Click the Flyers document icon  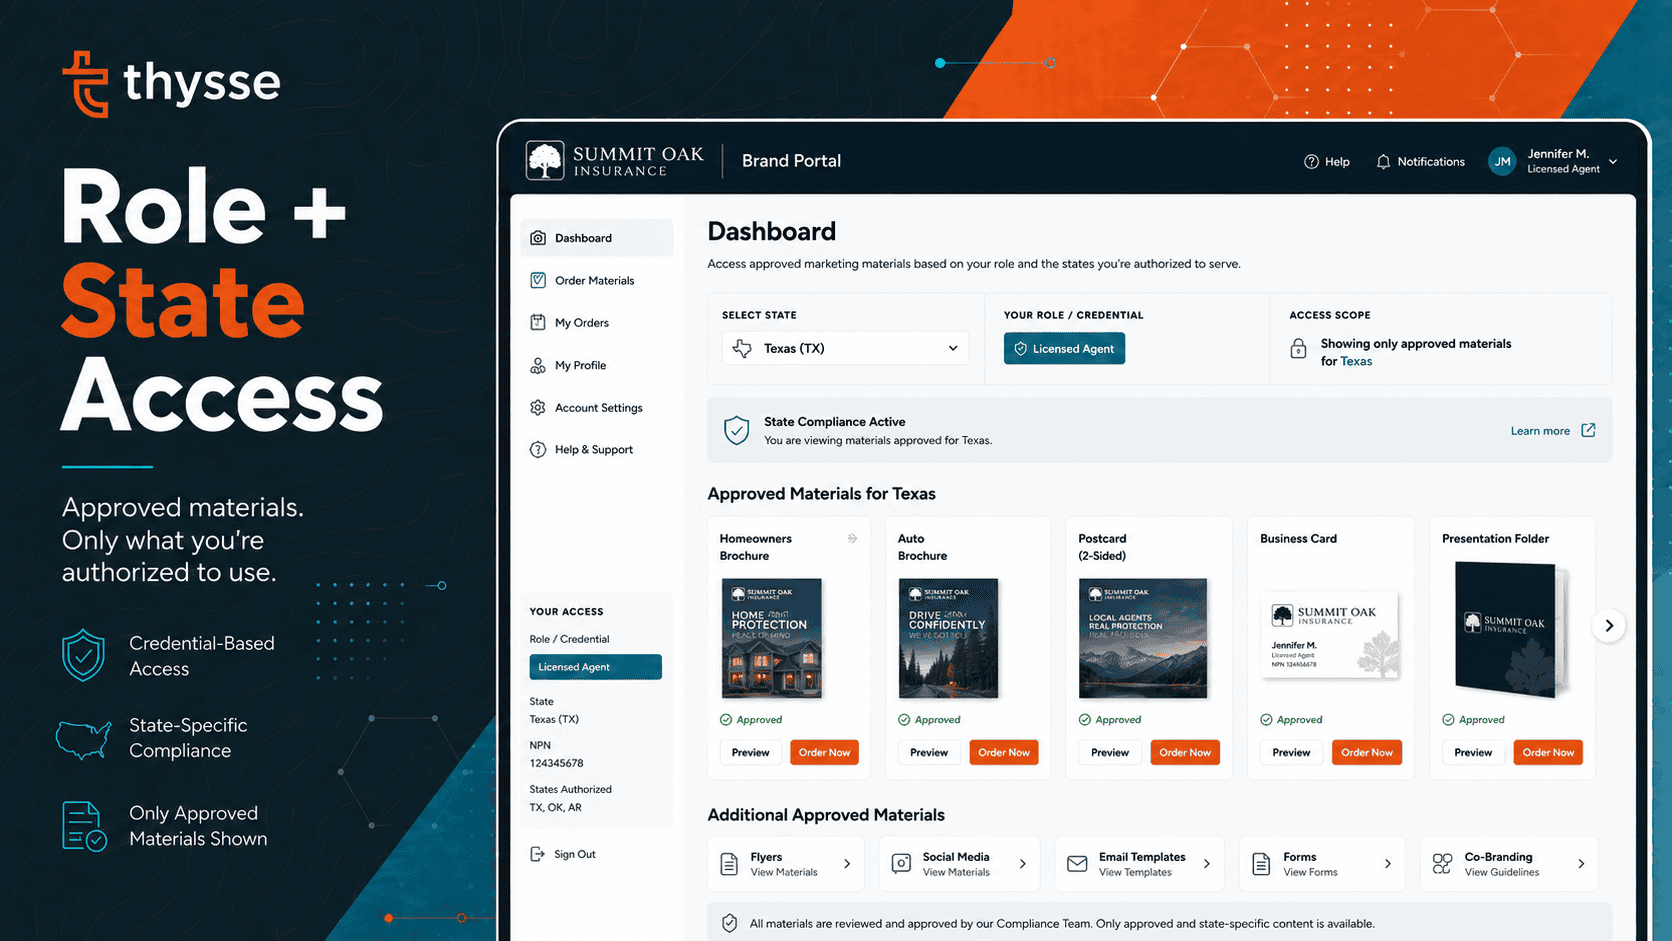[729, 864]
